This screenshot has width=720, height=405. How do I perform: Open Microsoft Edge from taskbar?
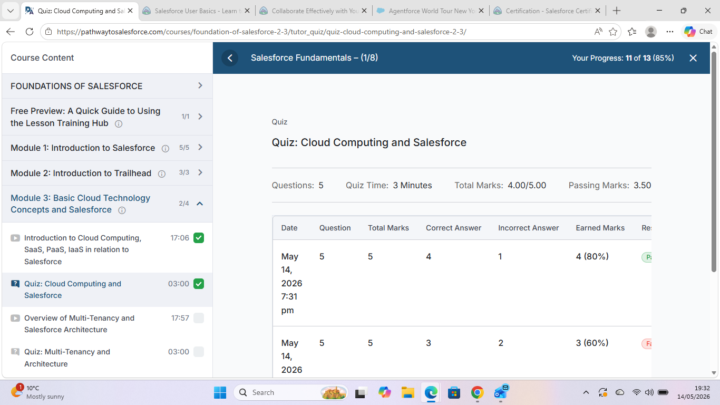pyautogui.click(x=431, y=393)
